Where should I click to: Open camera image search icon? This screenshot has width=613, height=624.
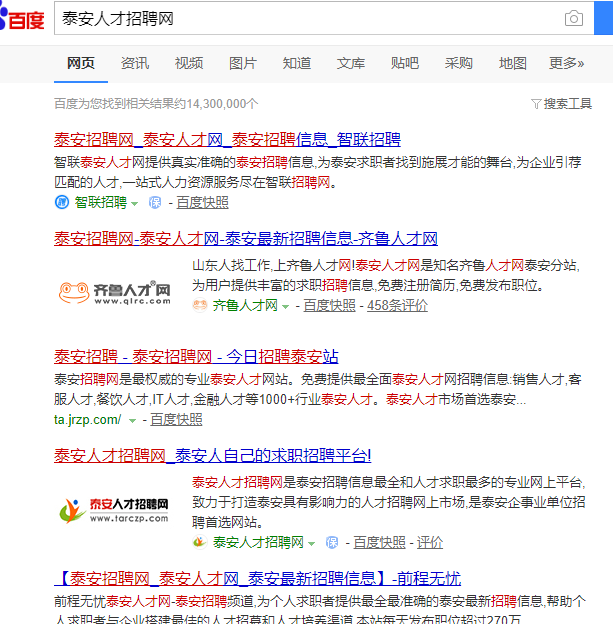click(574, 18)
